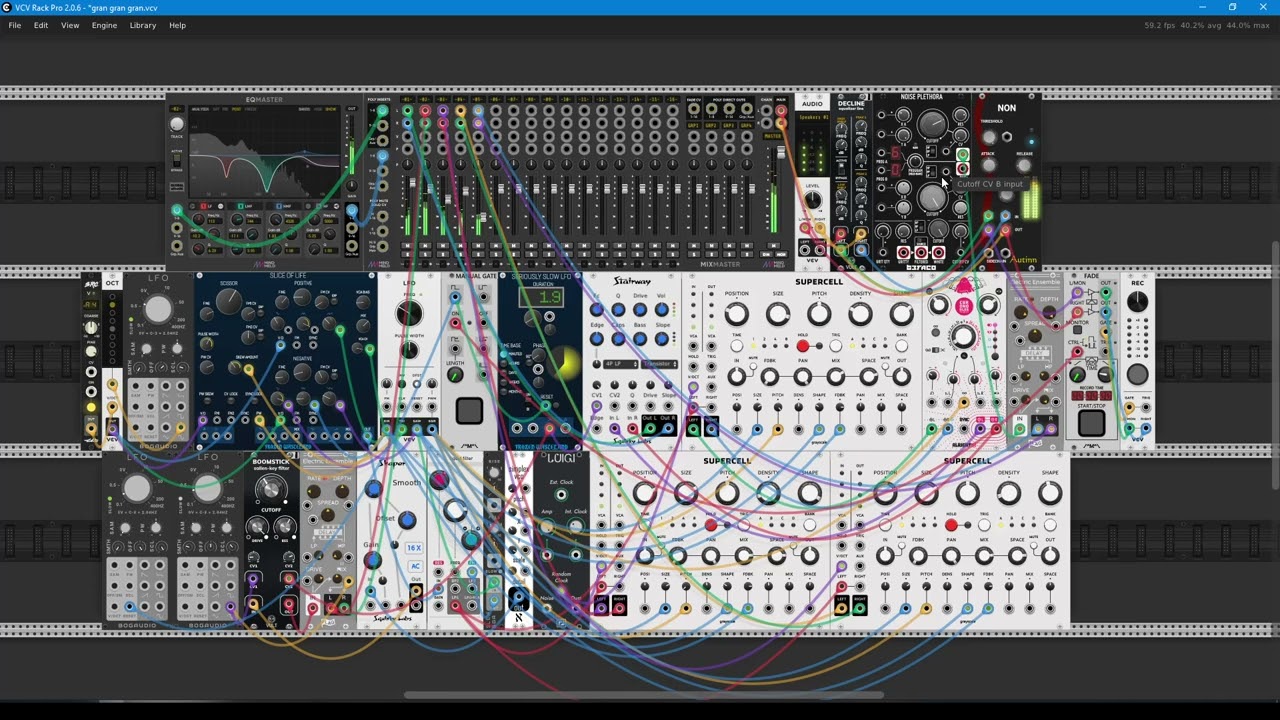The width and height of the screenshot is (1280, 720).
Task: Click the AUDIO module LEVEL knob
Action: pyautogui.click(x=812, y=200)
